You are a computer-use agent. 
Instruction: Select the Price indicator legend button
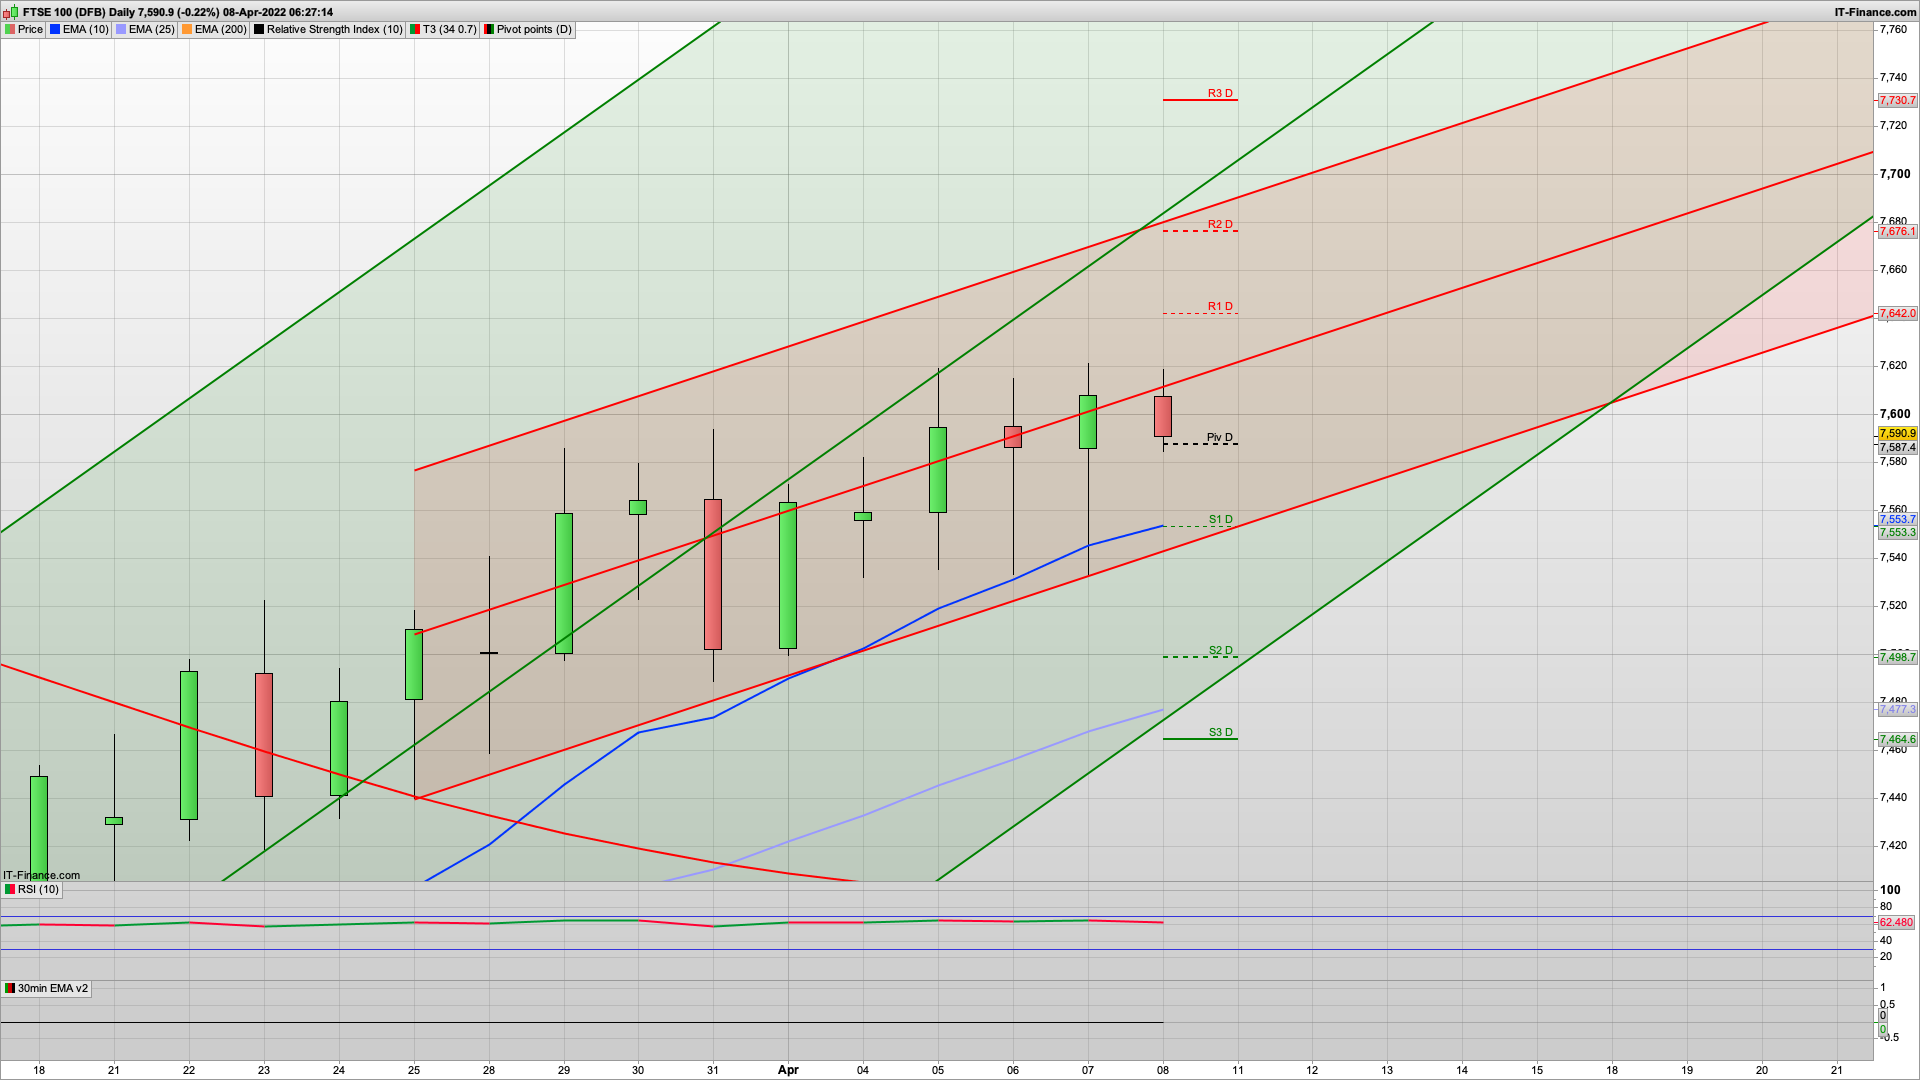tap(24, 30)
